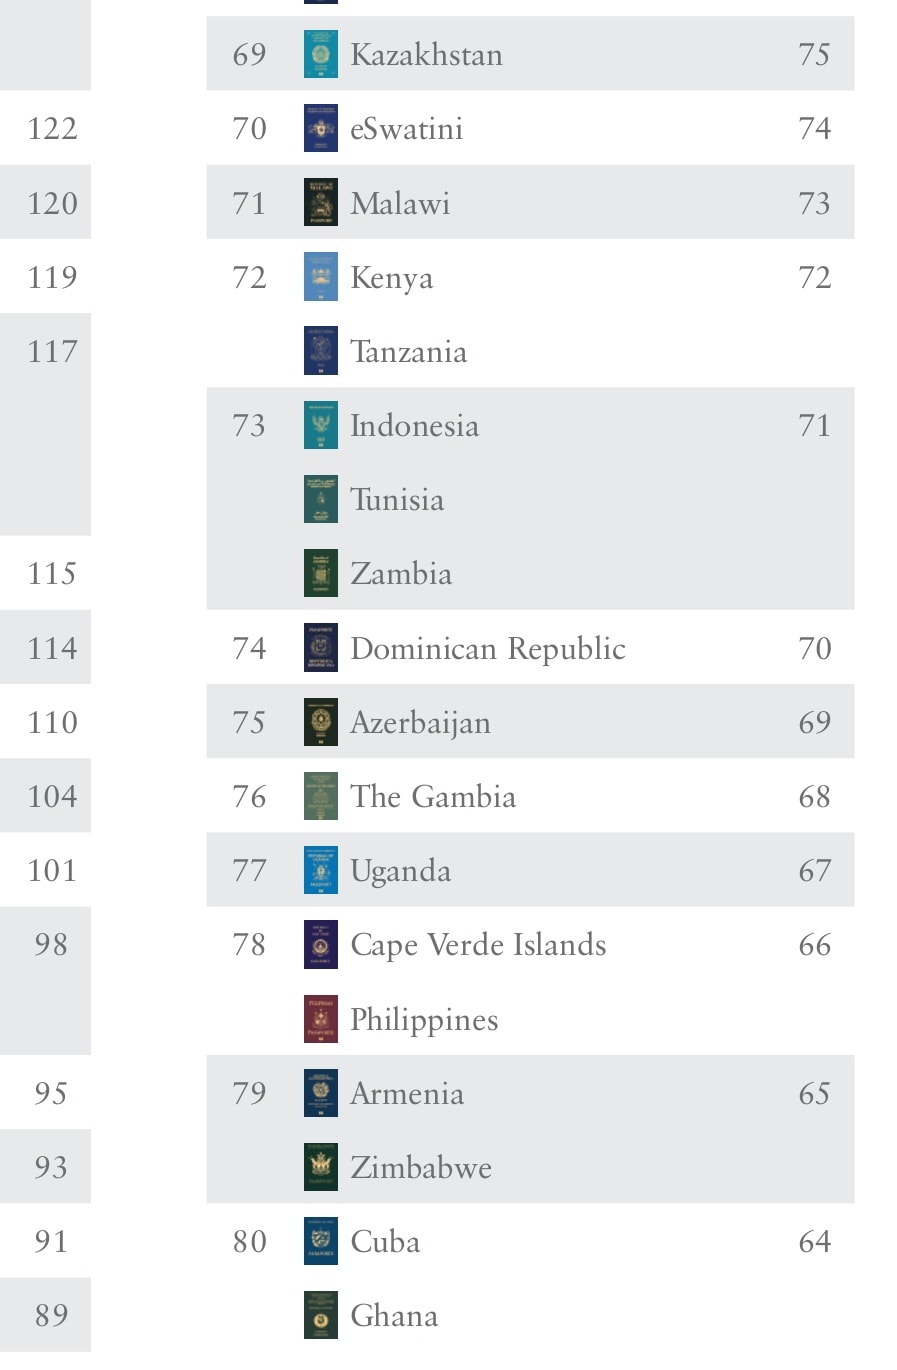The width and height of the screenshot is (897, 1370).
Task: Click the Cape Verde Islands name
Action: (x=478, y=946)
